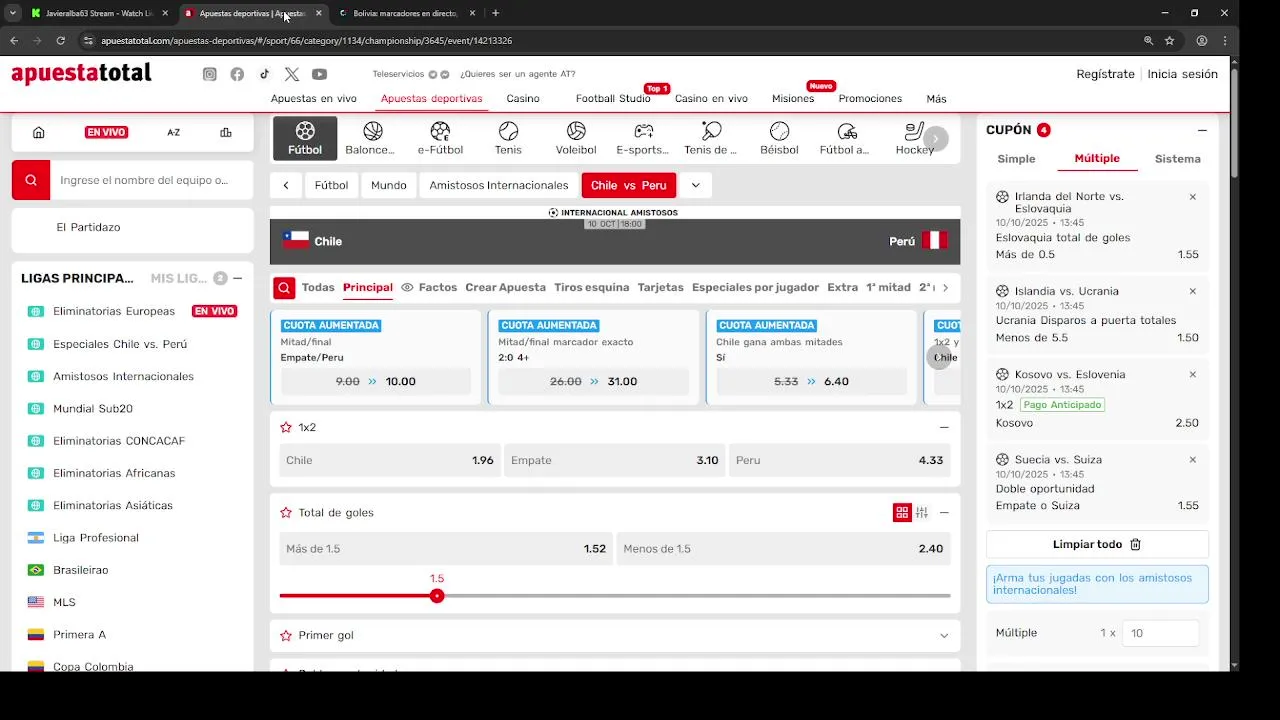Click the Múltiple stake amount field

tap(1160, 633)
